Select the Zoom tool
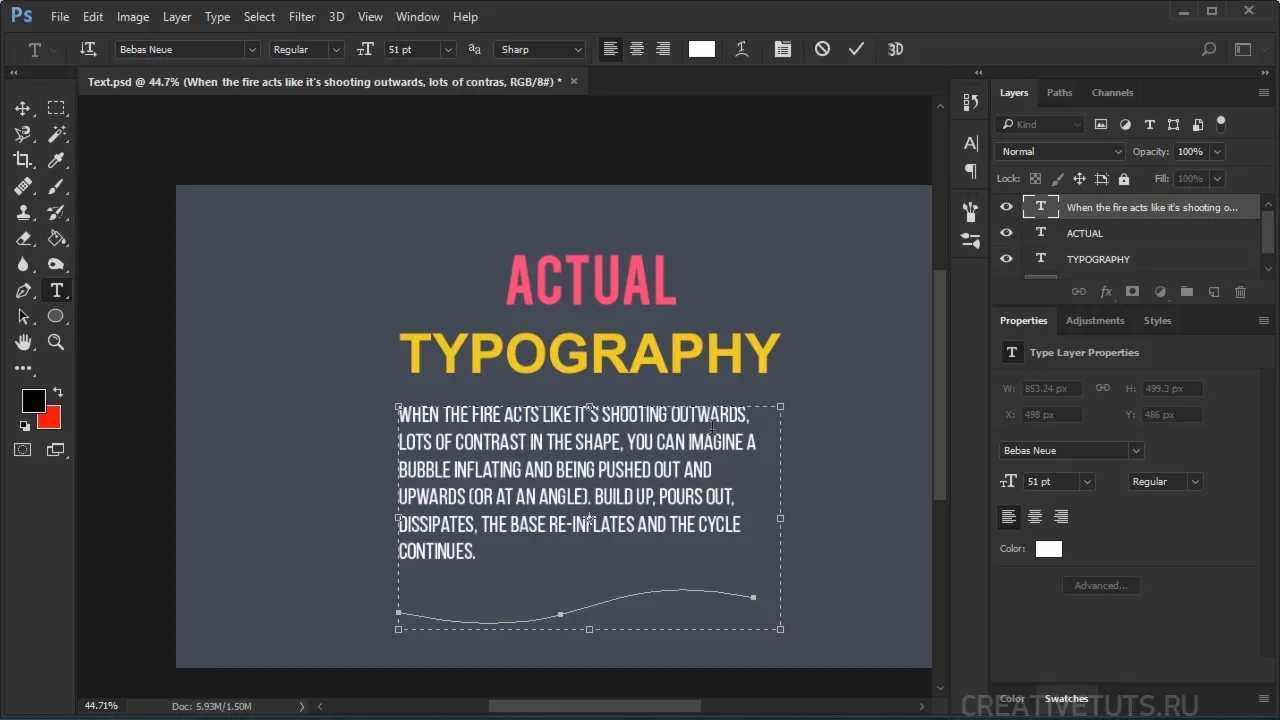Screen dimensions: 1280x720 click(56, 342)
